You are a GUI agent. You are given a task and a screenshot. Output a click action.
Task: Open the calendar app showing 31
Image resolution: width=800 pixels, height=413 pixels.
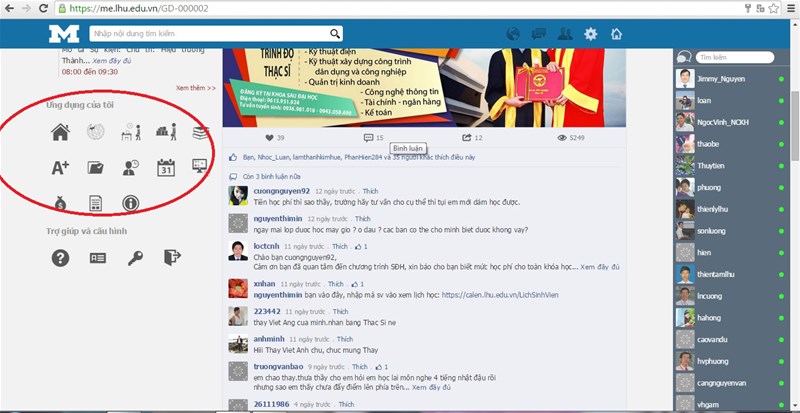165,167
